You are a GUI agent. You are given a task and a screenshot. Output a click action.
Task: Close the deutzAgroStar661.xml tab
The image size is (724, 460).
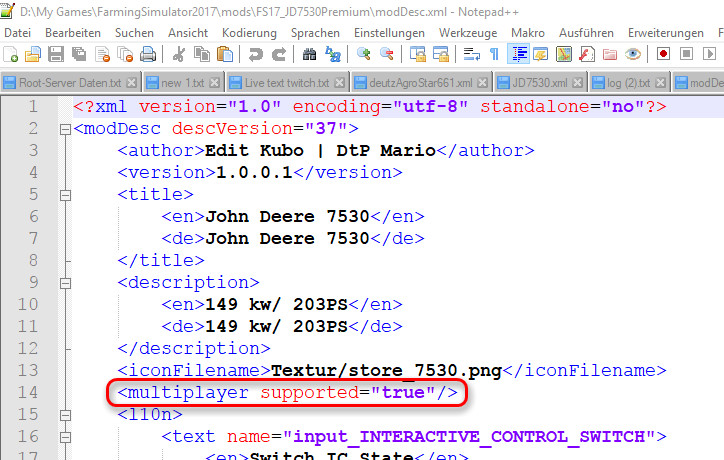click(483, 83)
